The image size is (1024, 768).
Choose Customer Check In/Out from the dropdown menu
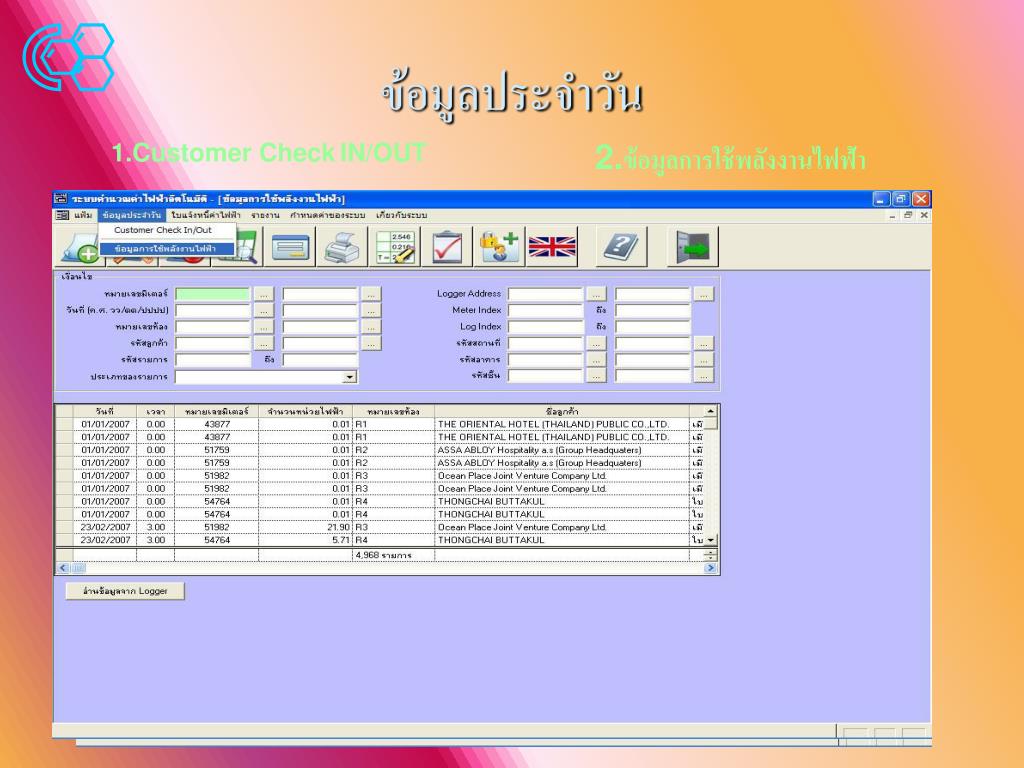(163, 231)
